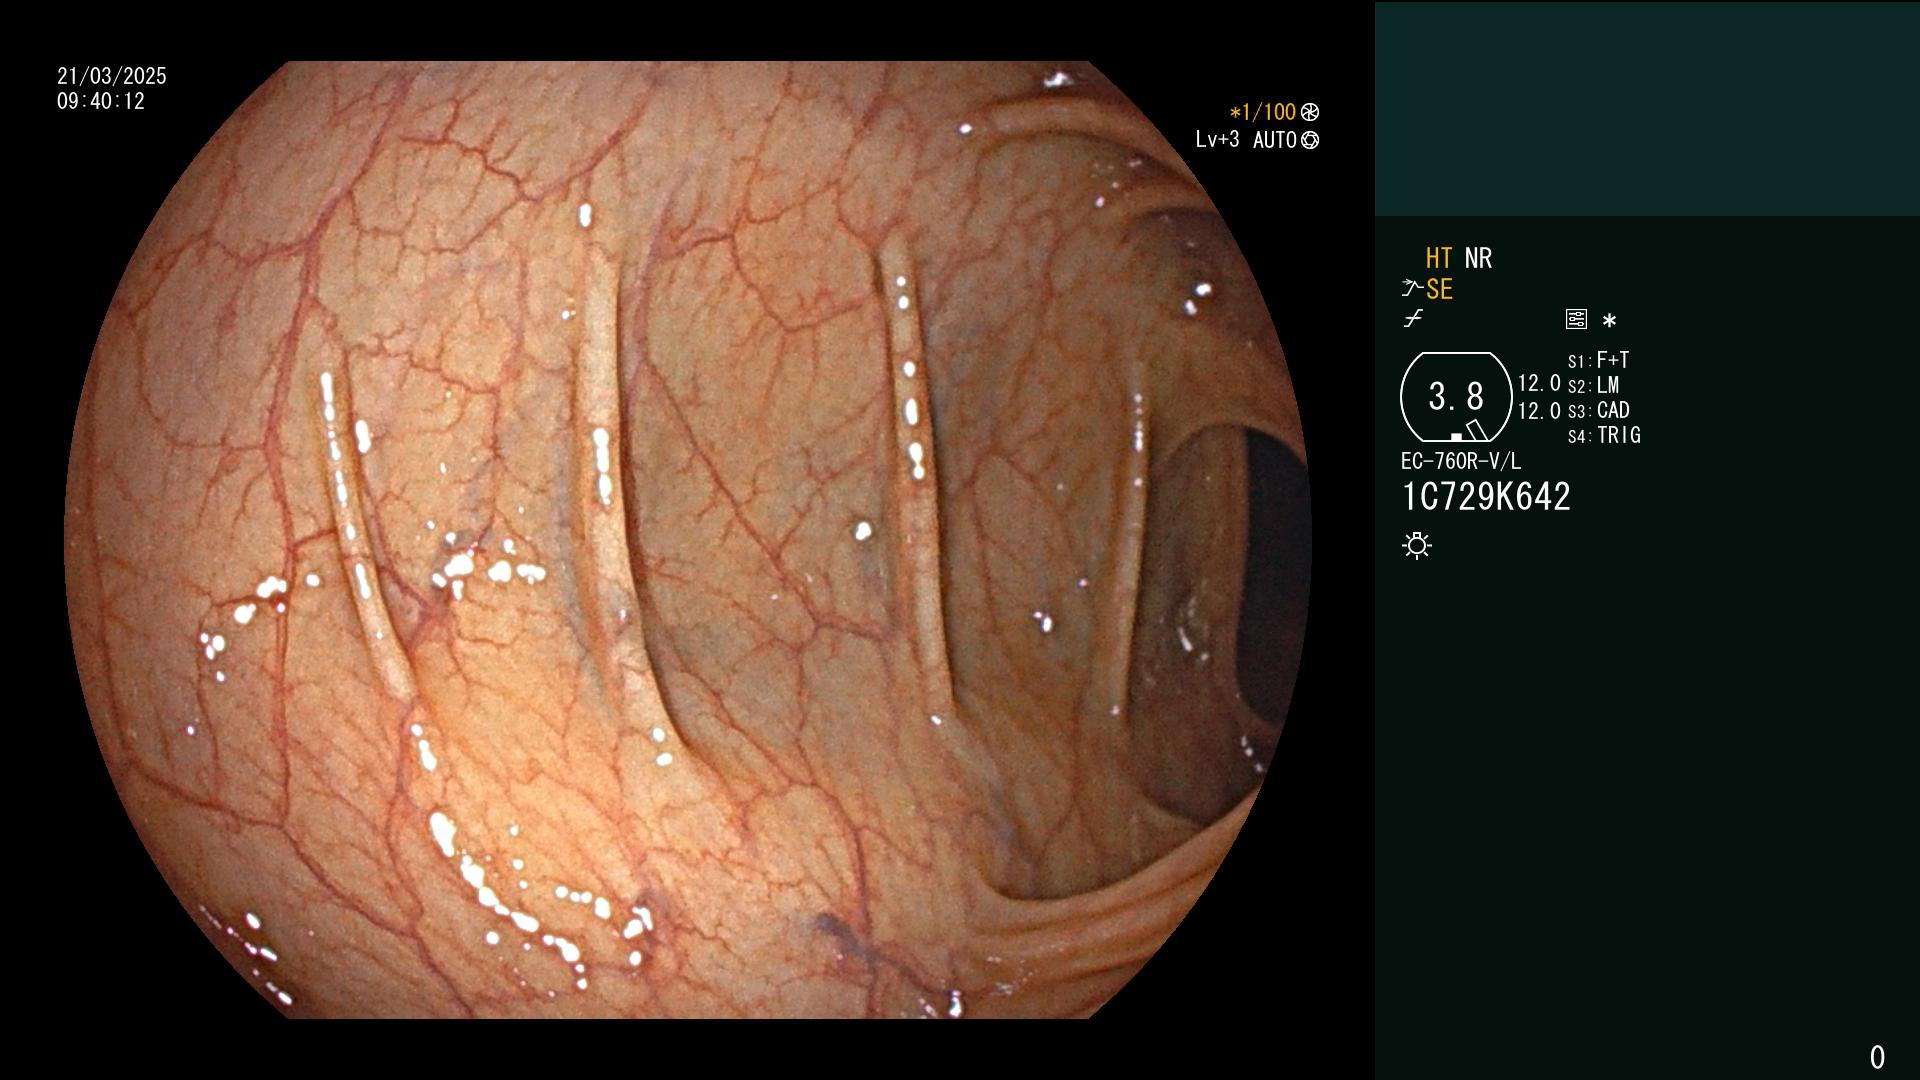Click the scope tip diagram showing 3.8

(1456, 397)
